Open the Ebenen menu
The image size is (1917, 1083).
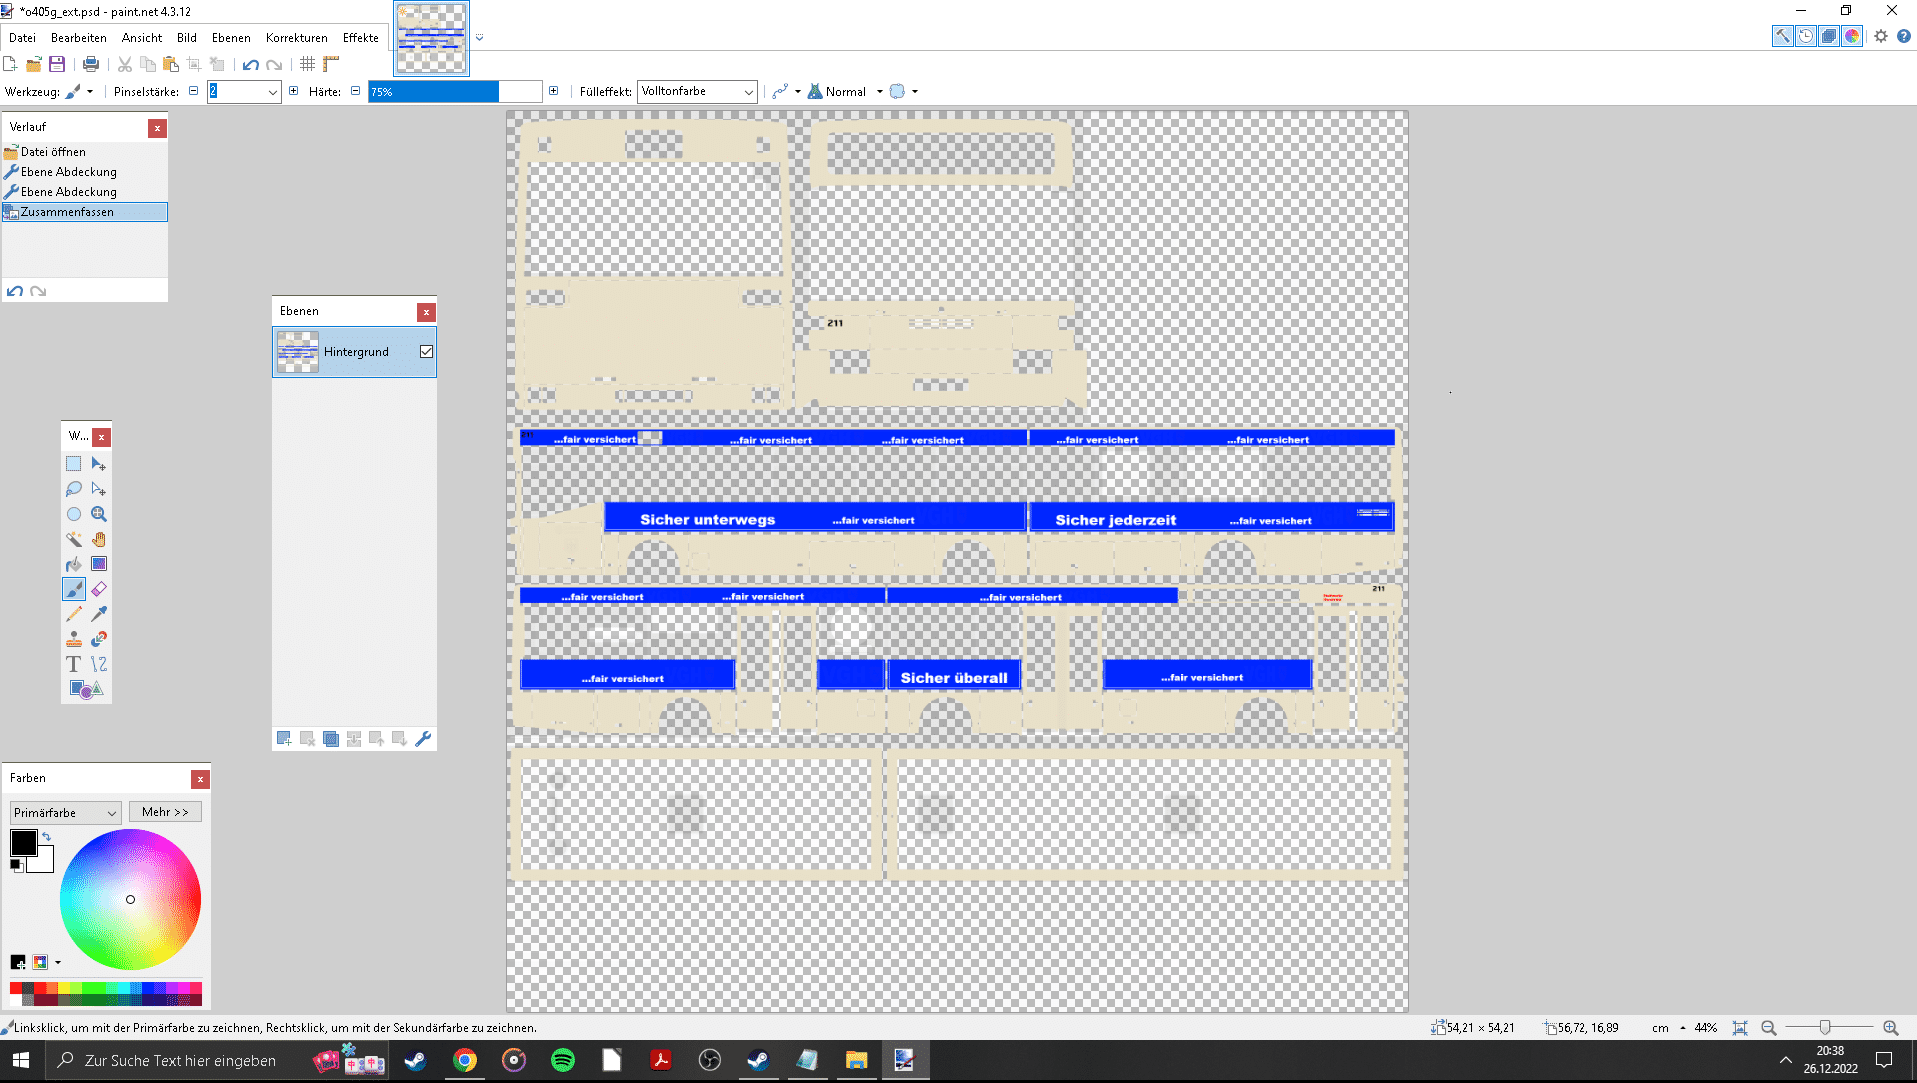[231, 38]
